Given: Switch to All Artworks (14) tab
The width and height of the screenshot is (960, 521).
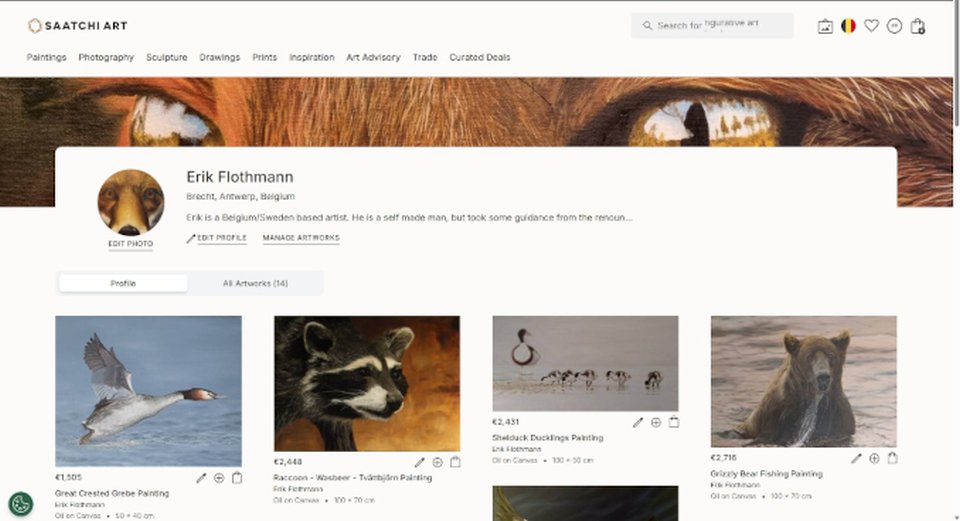Looking at the screenshot, I should (x=255, y=283).
